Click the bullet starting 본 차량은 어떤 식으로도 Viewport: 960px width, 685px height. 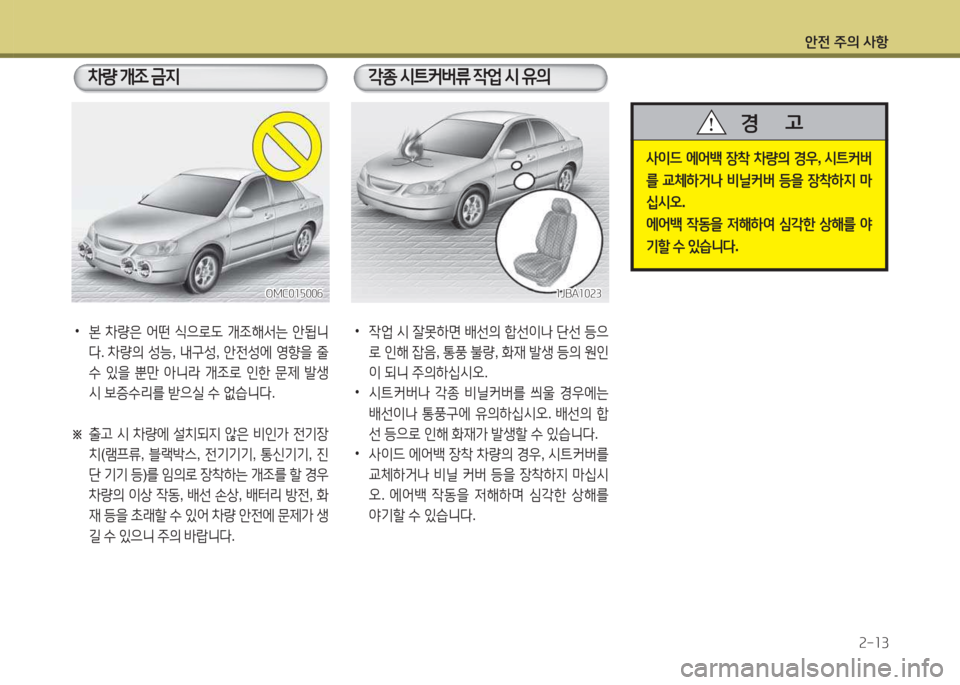pyautogui.click(x=201, y=362)
